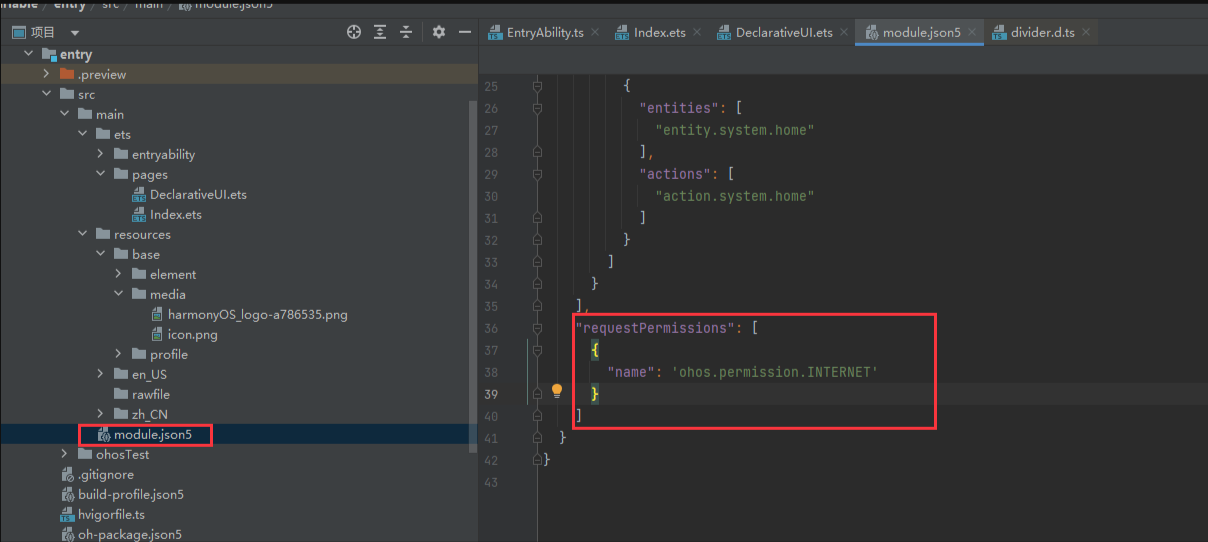Click the module.json5 file icon in tree
This screenshot has height=542, width=1208.
pyautogui.click(x=103, y=435)
